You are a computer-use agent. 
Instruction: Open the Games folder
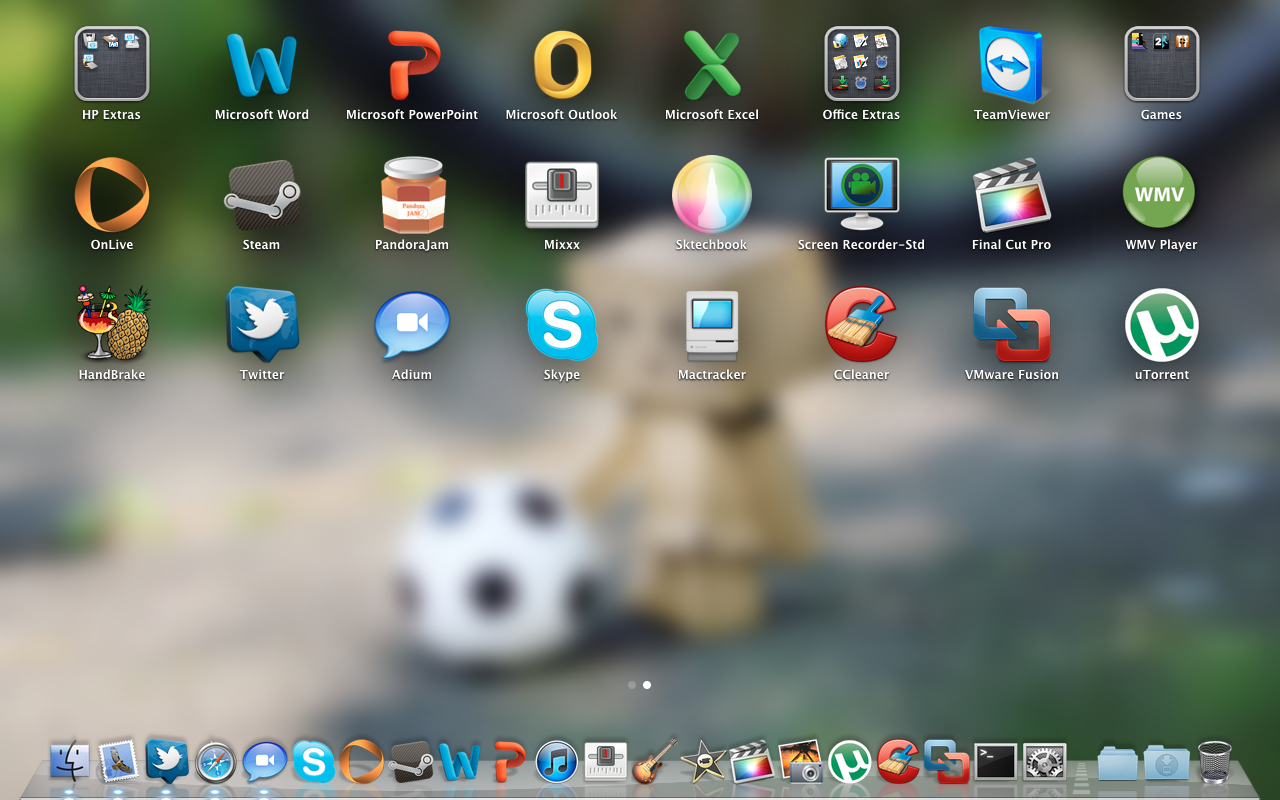1162,64
